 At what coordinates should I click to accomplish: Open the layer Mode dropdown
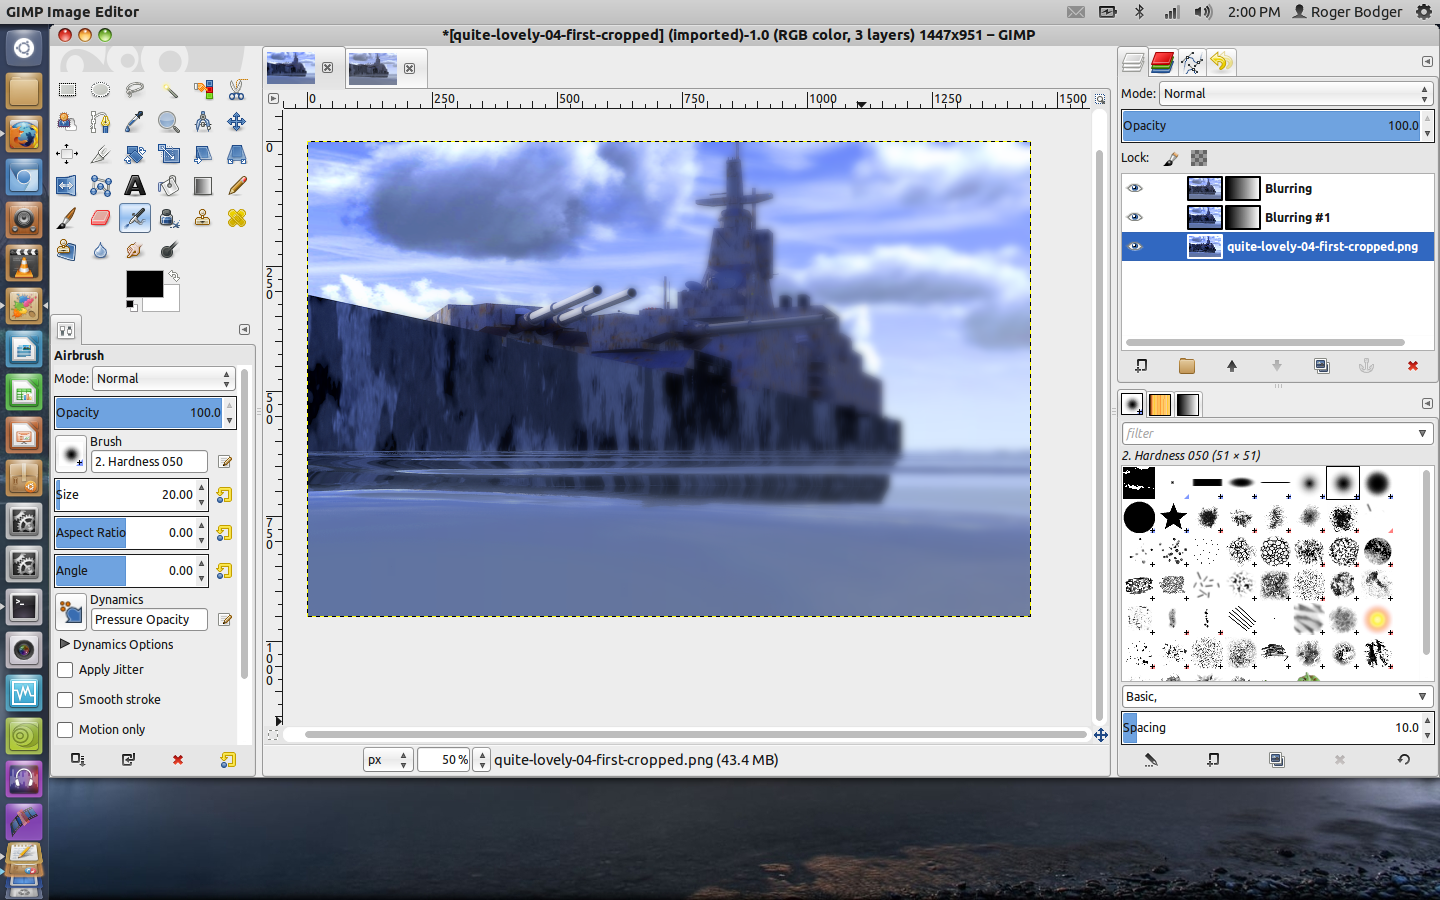pos(1296,93)
